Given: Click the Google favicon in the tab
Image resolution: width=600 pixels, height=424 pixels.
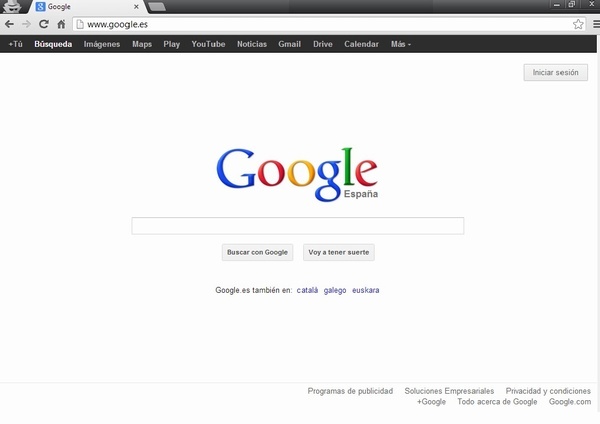Looking at the screenshot, I should pyautogui.click(x=40, y=7).
